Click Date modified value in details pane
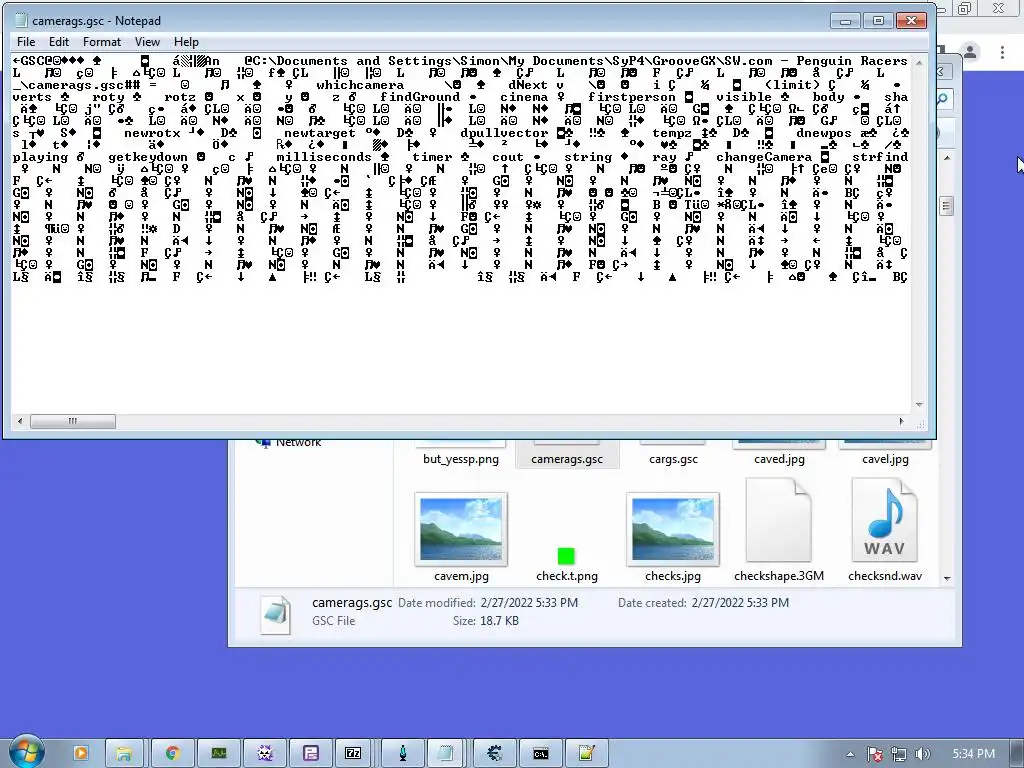 pos(529,603)
